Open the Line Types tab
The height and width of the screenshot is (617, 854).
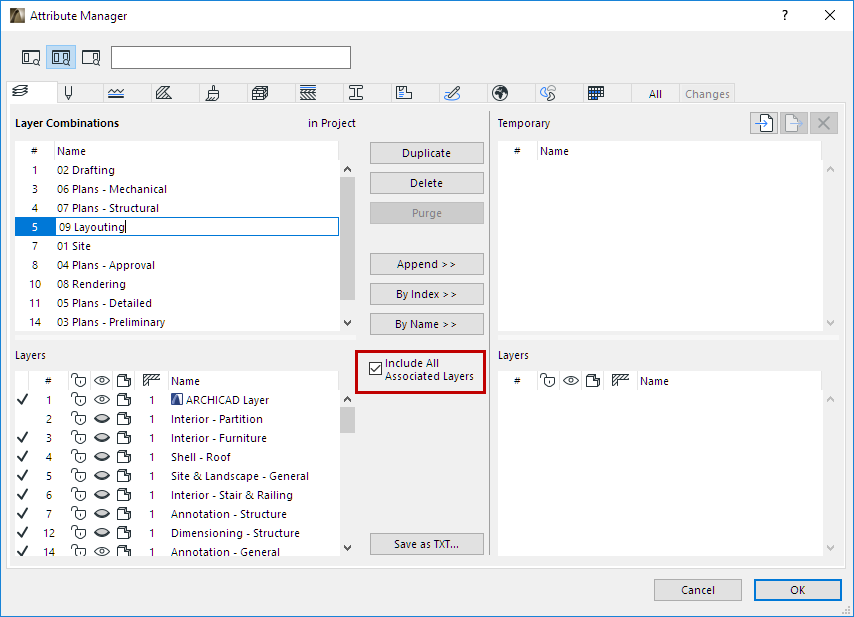[116, 93]
